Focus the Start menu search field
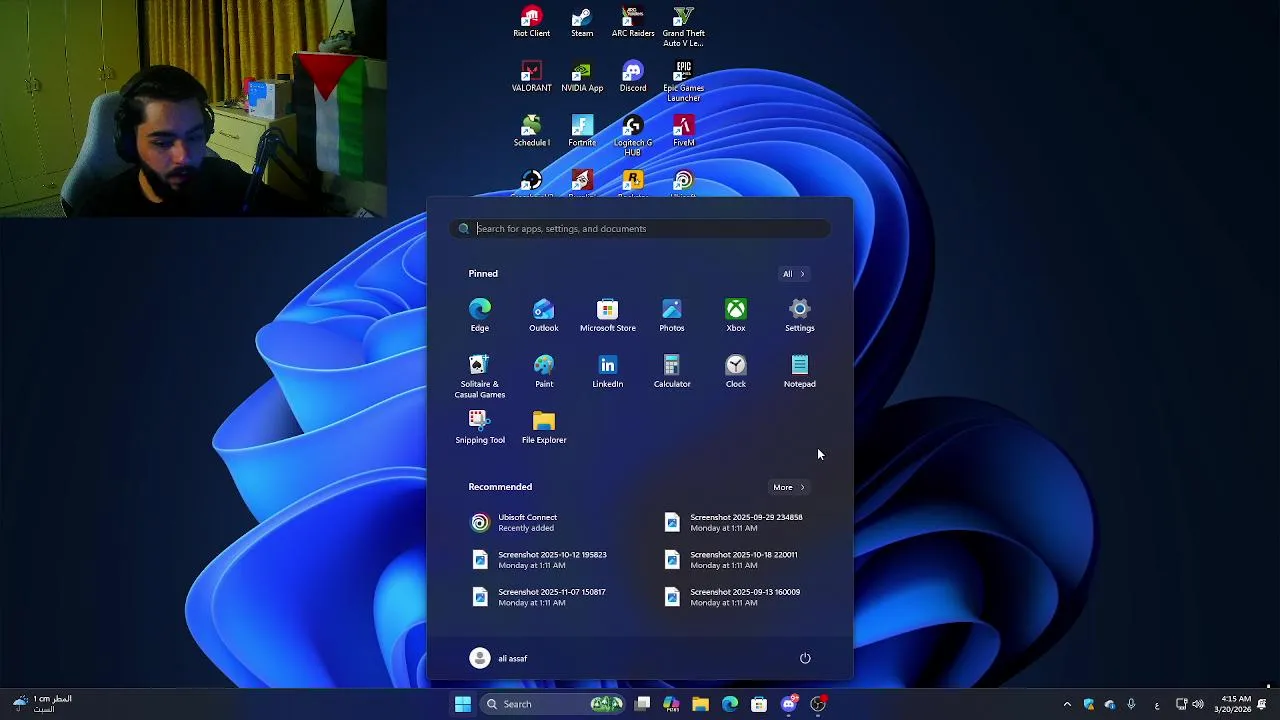This screenshot has width=1280, height=720. point(640,229)
